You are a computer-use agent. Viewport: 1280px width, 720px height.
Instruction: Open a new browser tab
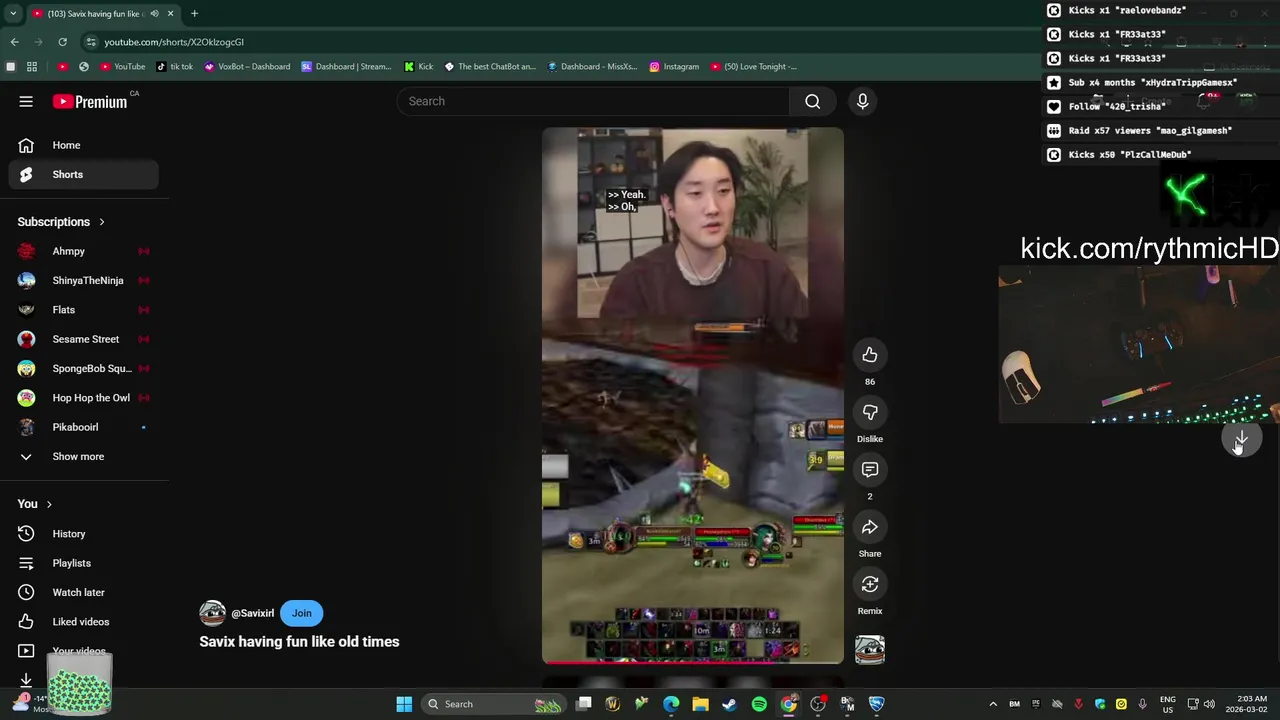tap(194, 14)
